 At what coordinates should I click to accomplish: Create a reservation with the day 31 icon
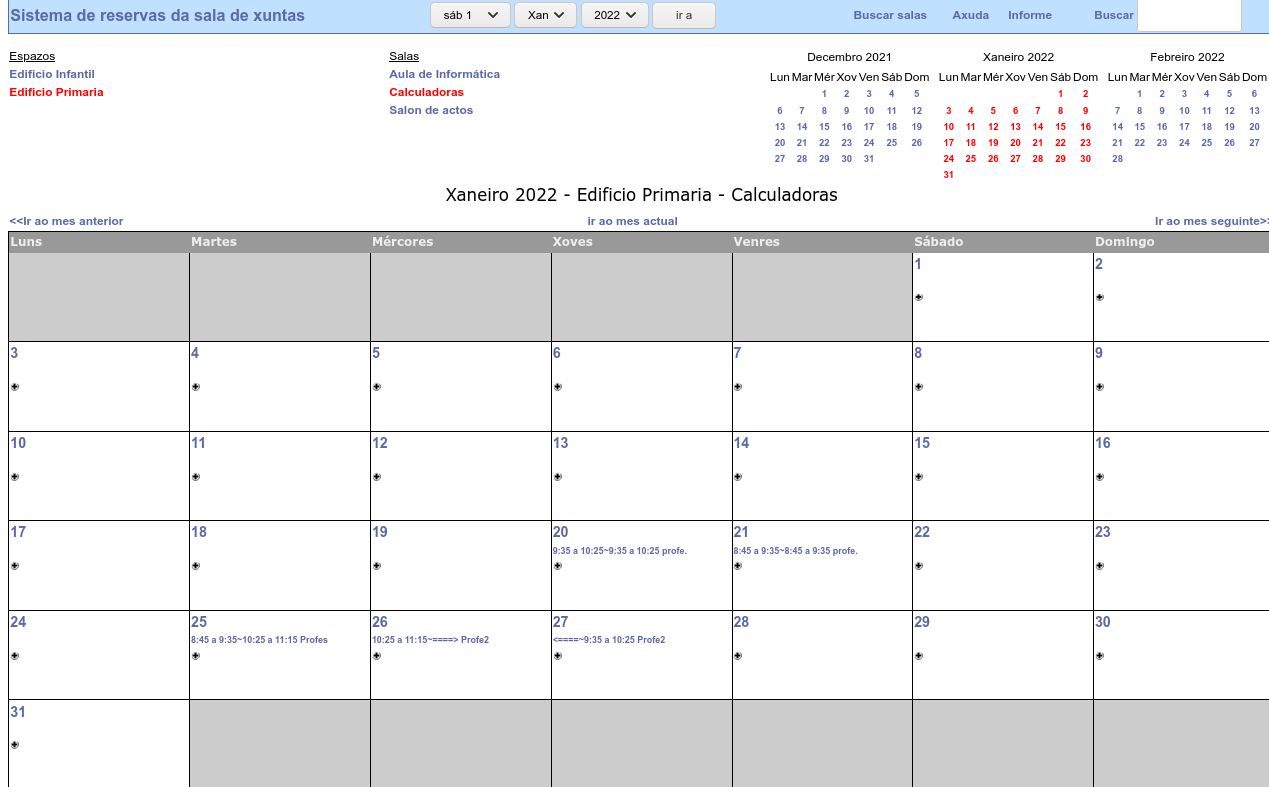click(14, 745)
